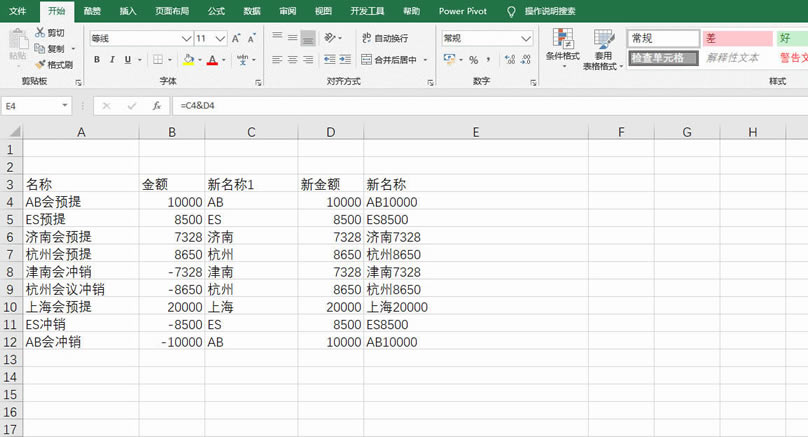Select cell containing 上海20000

[x=476, y=307]
